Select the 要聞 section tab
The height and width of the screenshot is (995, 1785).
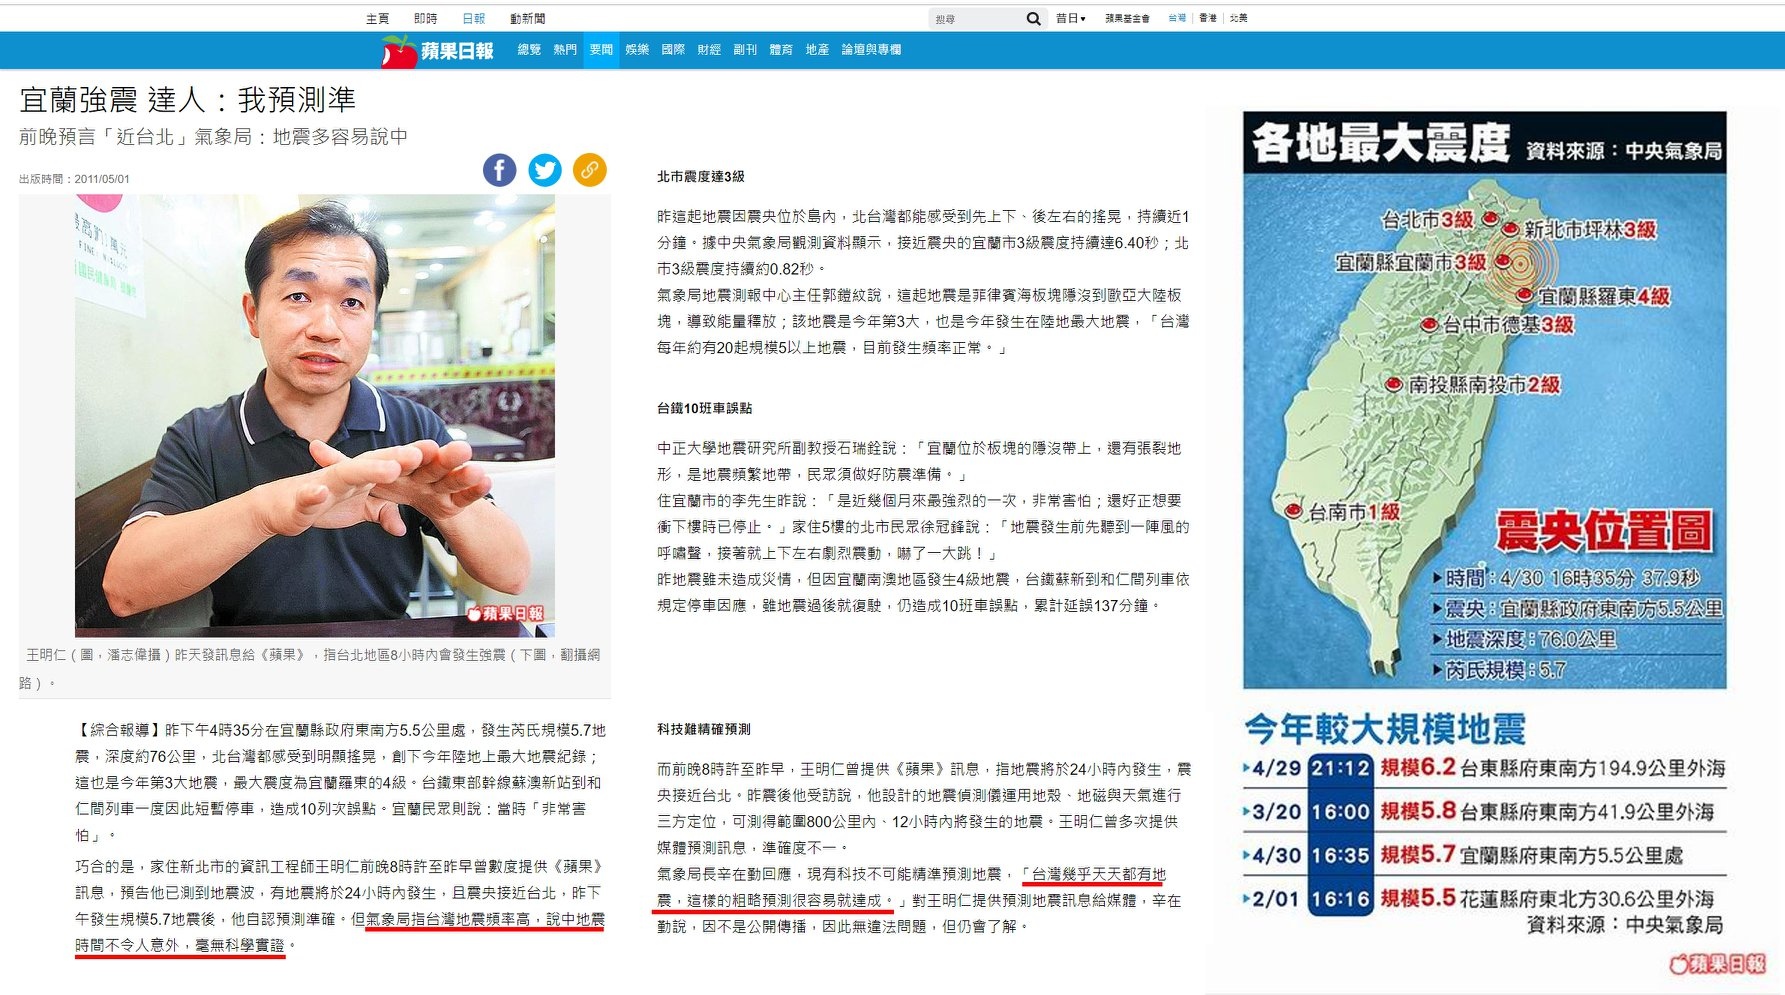[601, 50]
